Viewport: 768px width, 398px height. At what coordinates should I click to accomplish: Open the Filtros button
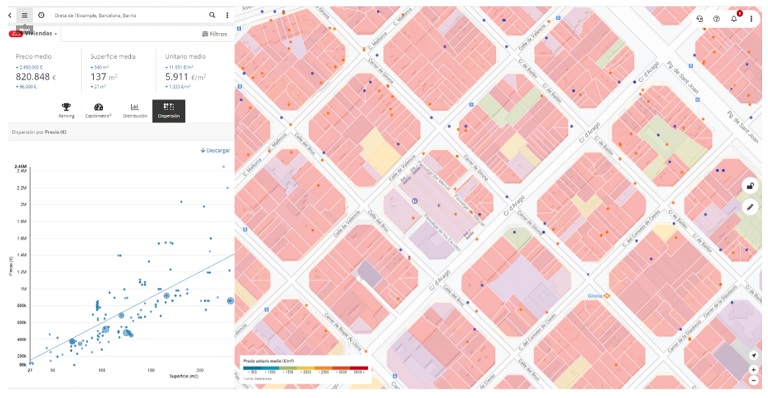coord(215,34)
